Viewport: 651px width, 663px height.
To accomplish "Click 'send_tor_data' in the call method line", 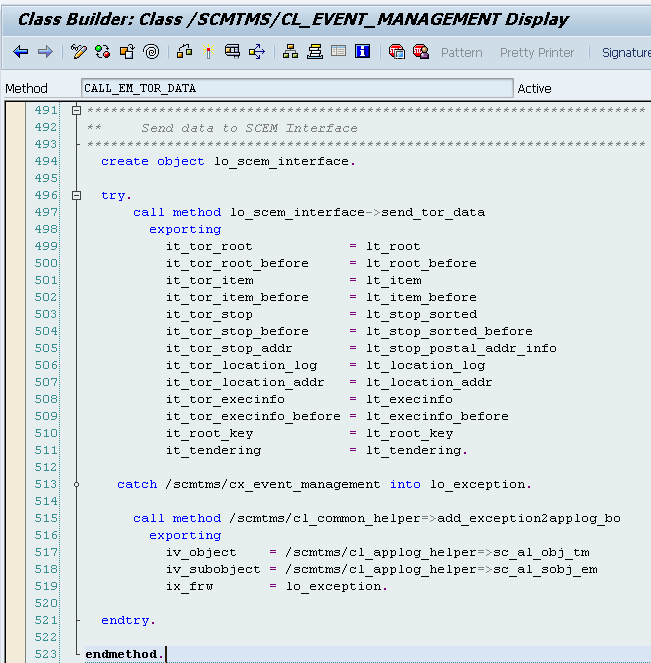I will pos(433,212).
